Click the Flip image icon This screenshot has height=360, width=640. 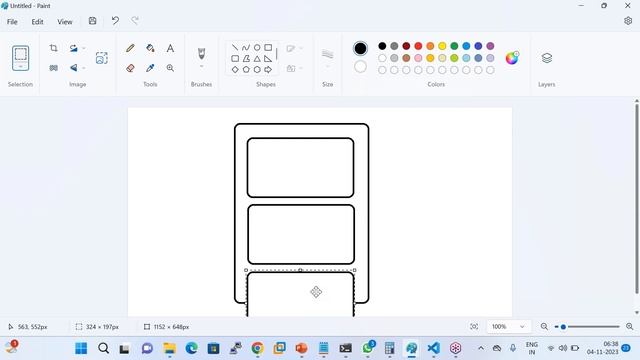click(73, 68)
